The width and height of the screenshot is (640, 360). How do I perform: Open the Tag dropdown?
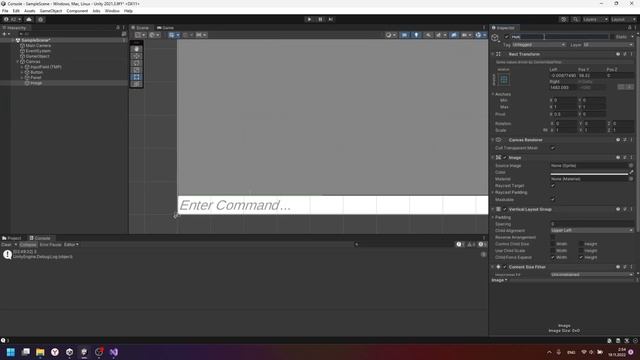coord(539,45)
